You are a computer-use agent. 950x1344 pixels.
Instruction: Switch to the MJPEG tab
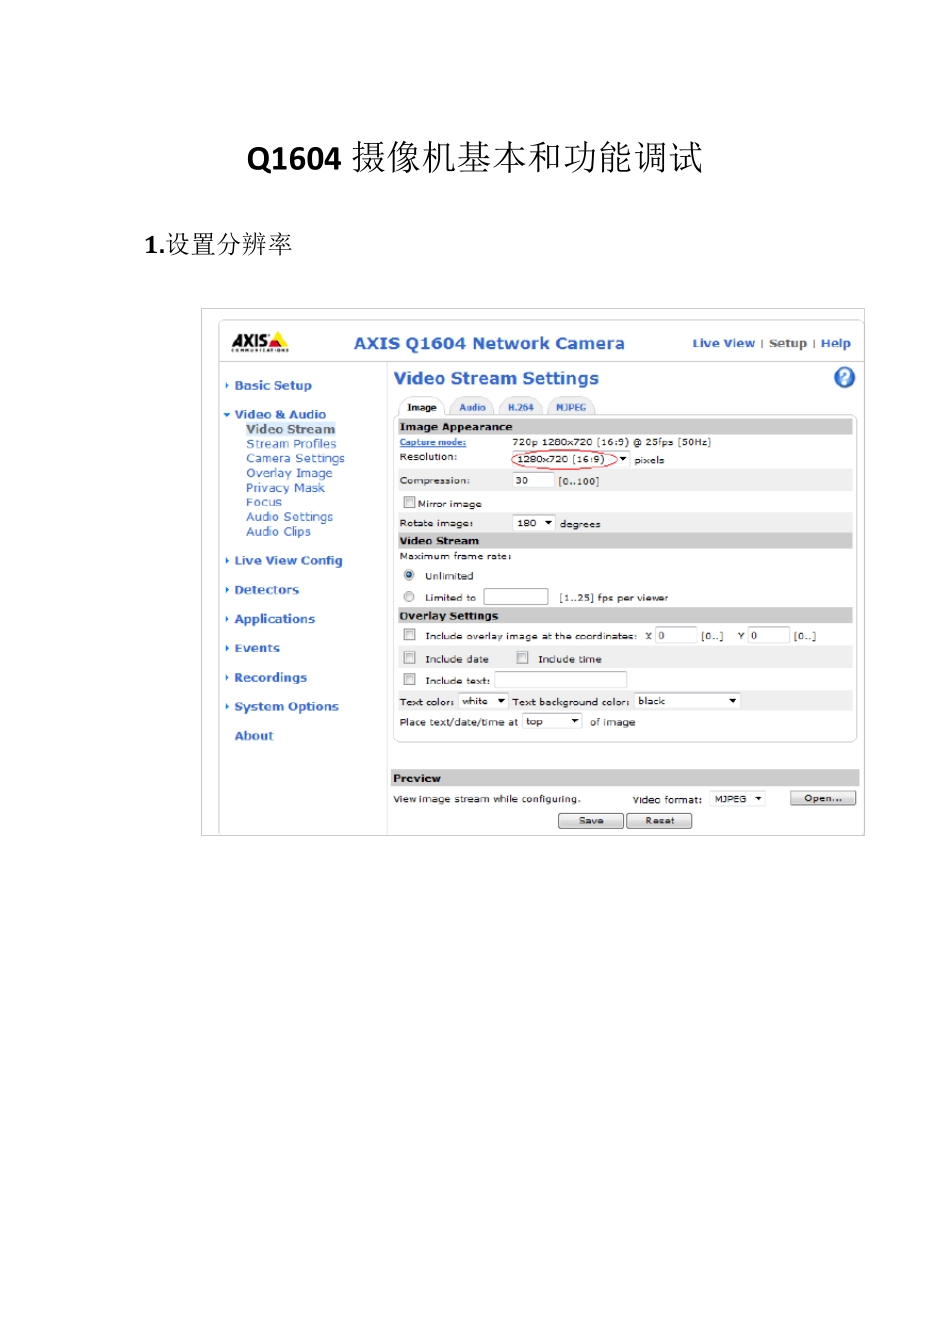click(x=571, y=407)
